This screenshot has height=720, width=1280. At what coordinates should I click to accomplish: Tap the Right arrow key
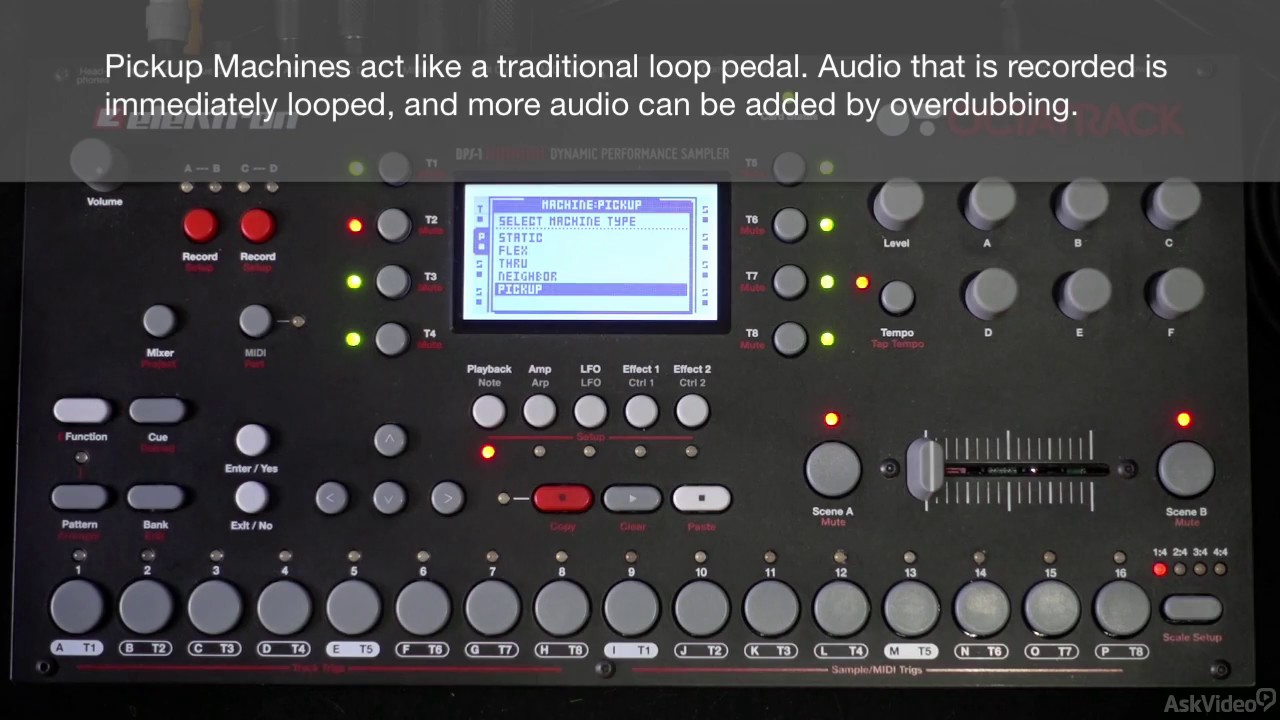click(x=448, y=497)
